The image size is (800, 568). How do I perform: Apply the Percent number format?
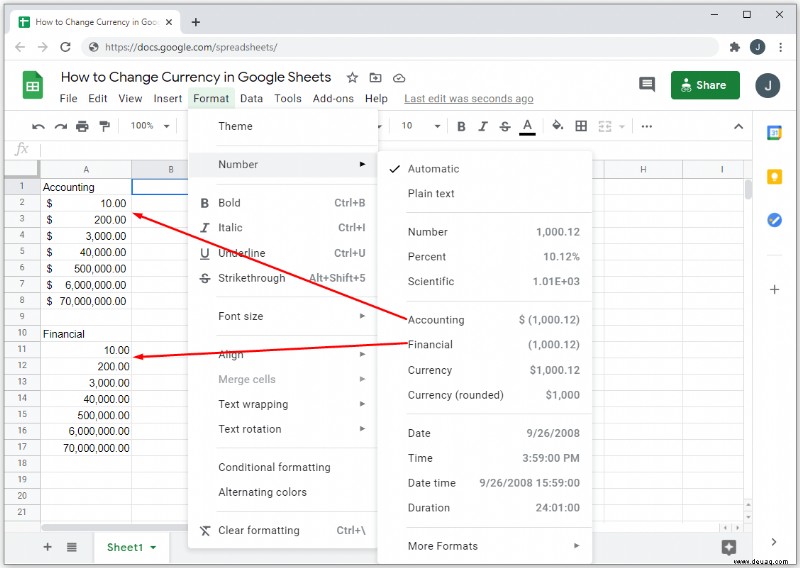[485, 257]
